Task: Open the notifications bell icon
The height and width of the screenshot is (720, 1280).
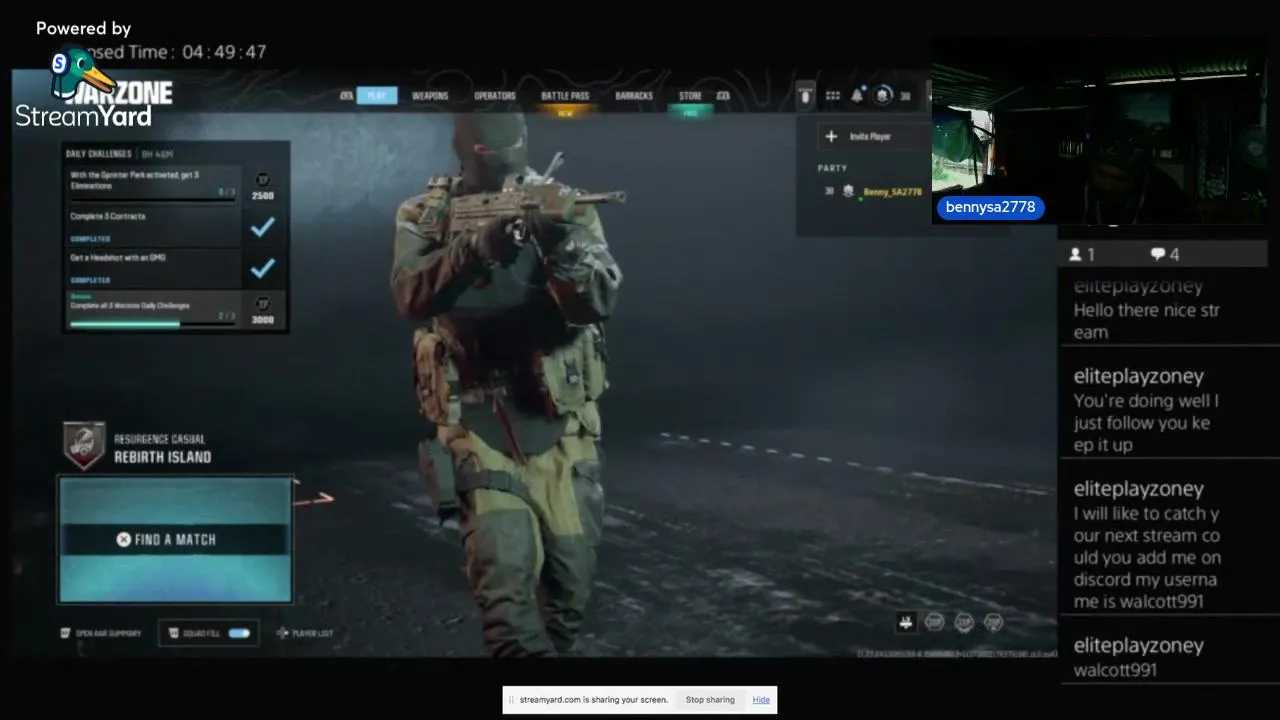Action: coord(857,96)
